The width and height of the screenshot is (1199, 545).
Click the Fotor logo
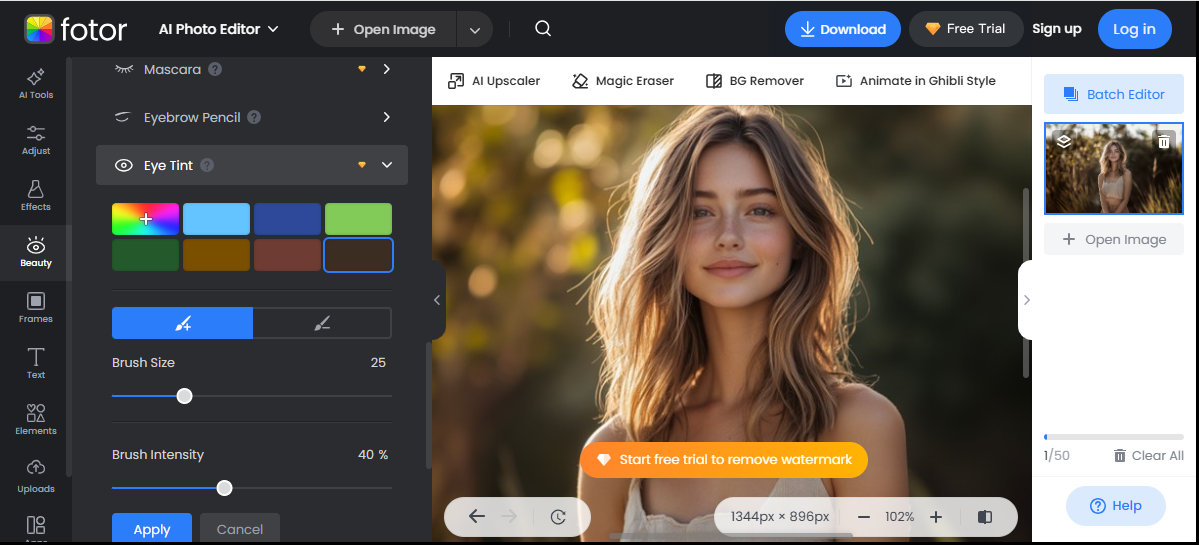pos(75,29)
